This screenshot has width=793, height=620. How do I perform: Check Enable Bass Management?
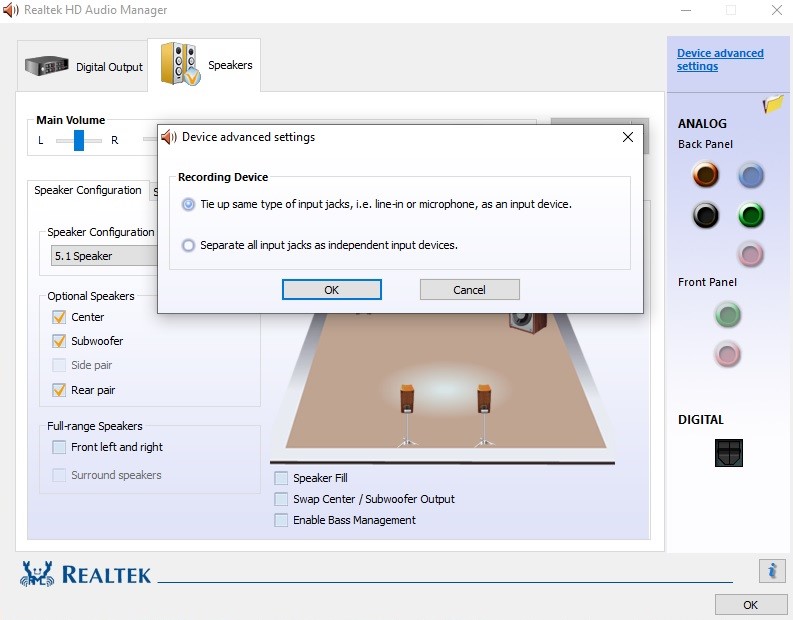coord(281,520)
